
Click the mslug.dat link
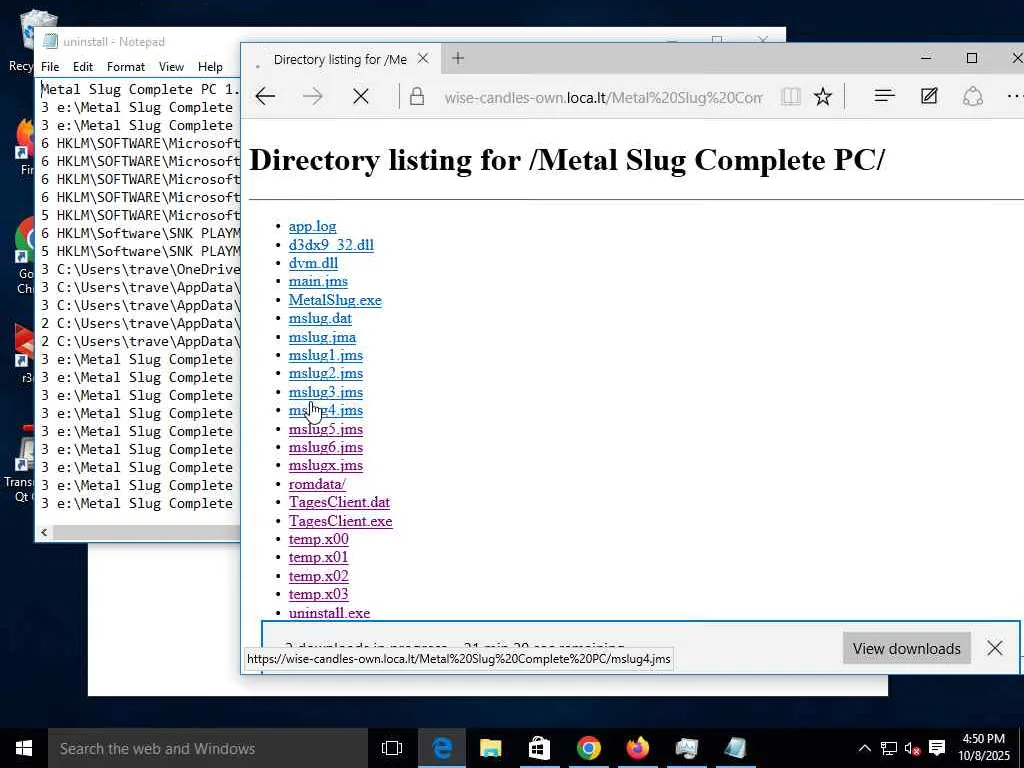tap(320, 318)
